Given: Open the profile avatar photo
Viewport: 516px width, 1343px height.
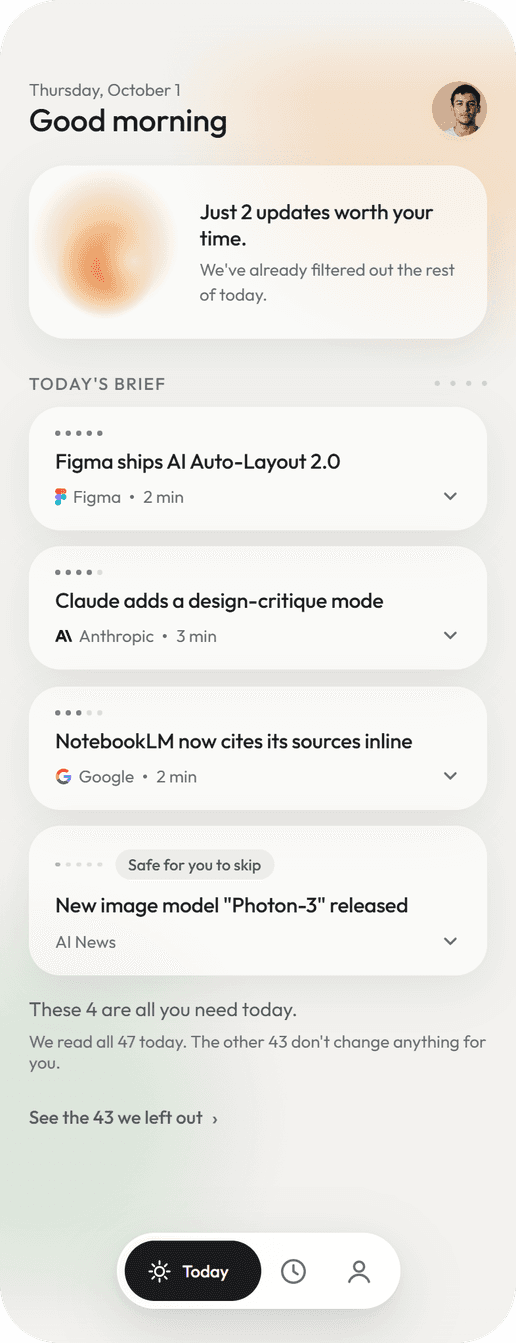Looking at the screenshot, I should click(x=459, y=110).
